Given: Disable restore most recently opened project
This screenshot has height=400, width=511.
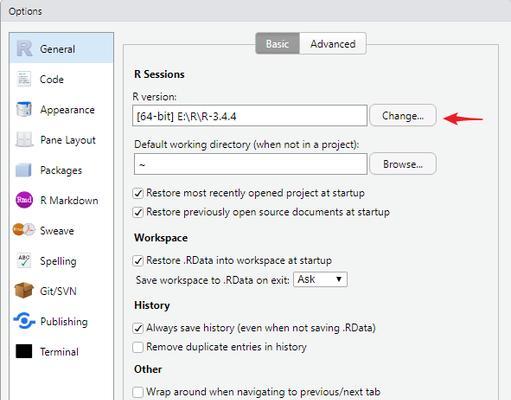Looking at the screenshot, I should pyautogui.click(x=138, y=193).
